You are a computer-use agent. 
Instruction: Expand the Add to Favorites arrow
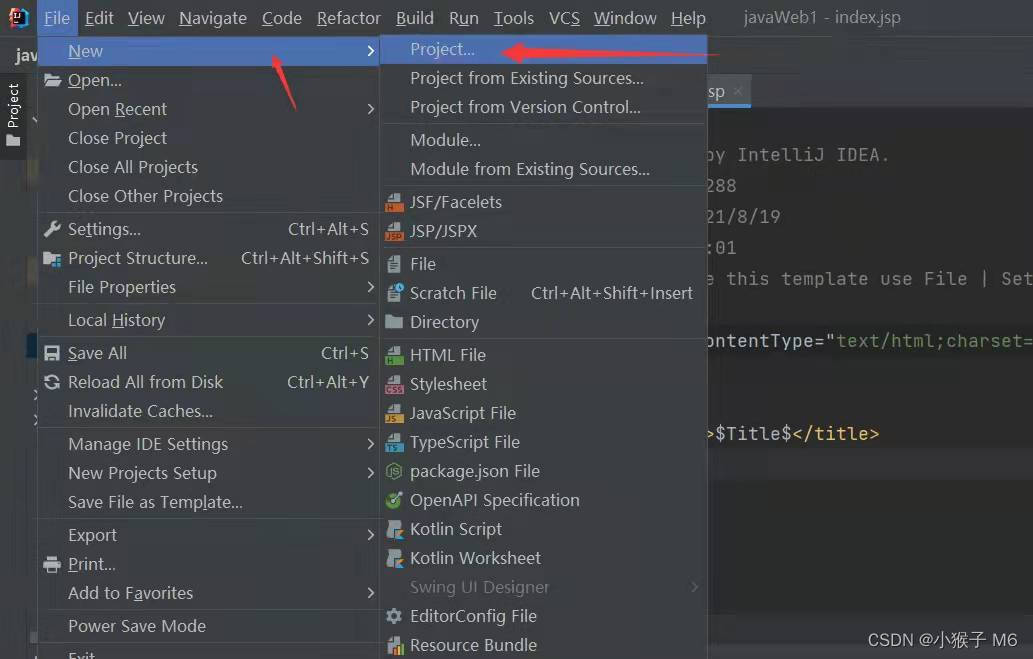[x=370, y=593]
